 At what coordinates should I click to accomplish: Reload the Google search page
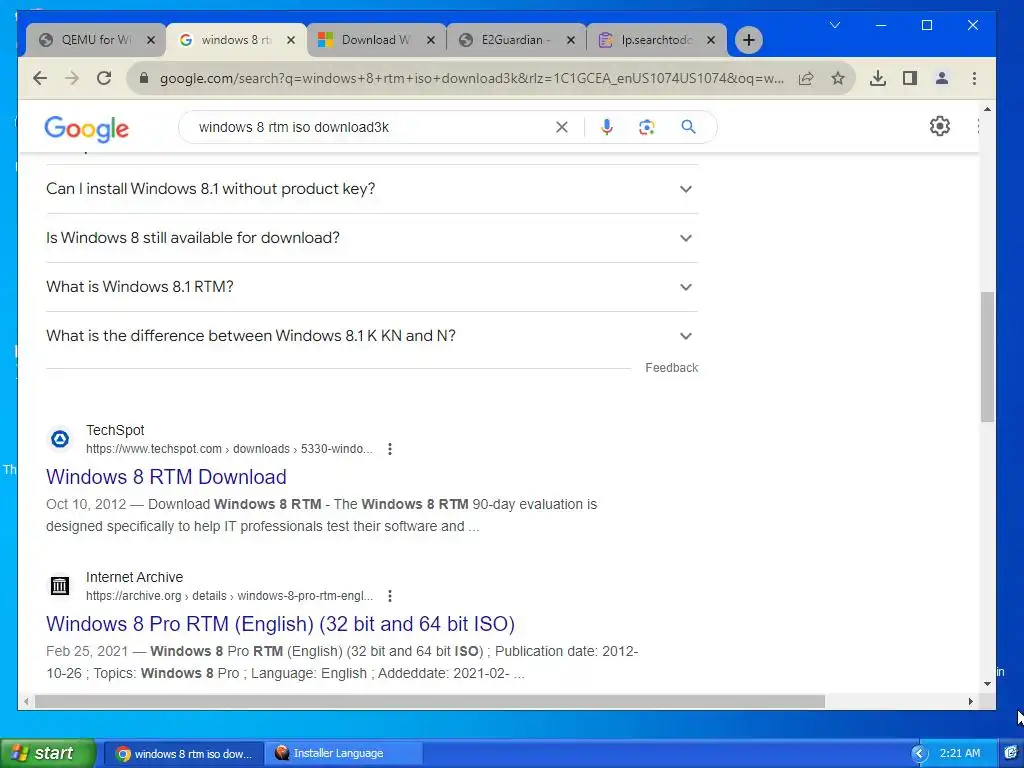[x=104, y=78]
